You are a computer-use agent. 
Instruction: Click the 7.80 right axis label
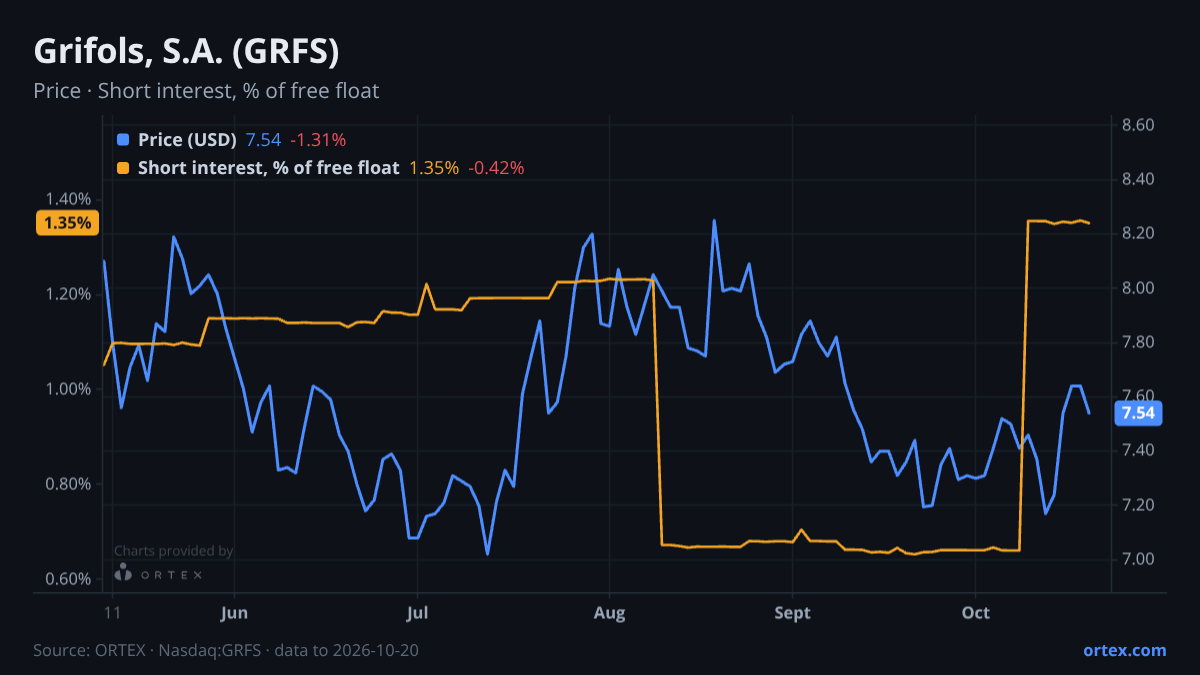pyautogui.click(x=1138, y=342)
